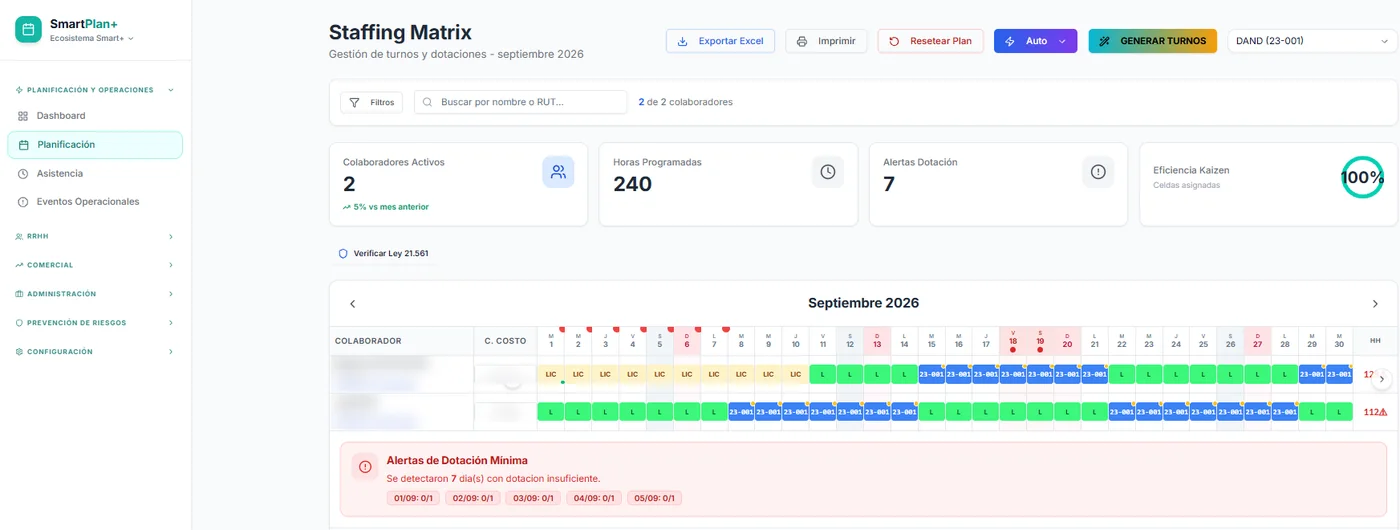Open the Ecosistema Smart+ switcher dropdown
Viewport: 1400px width, 530px height.
click(x=92, y=38)
